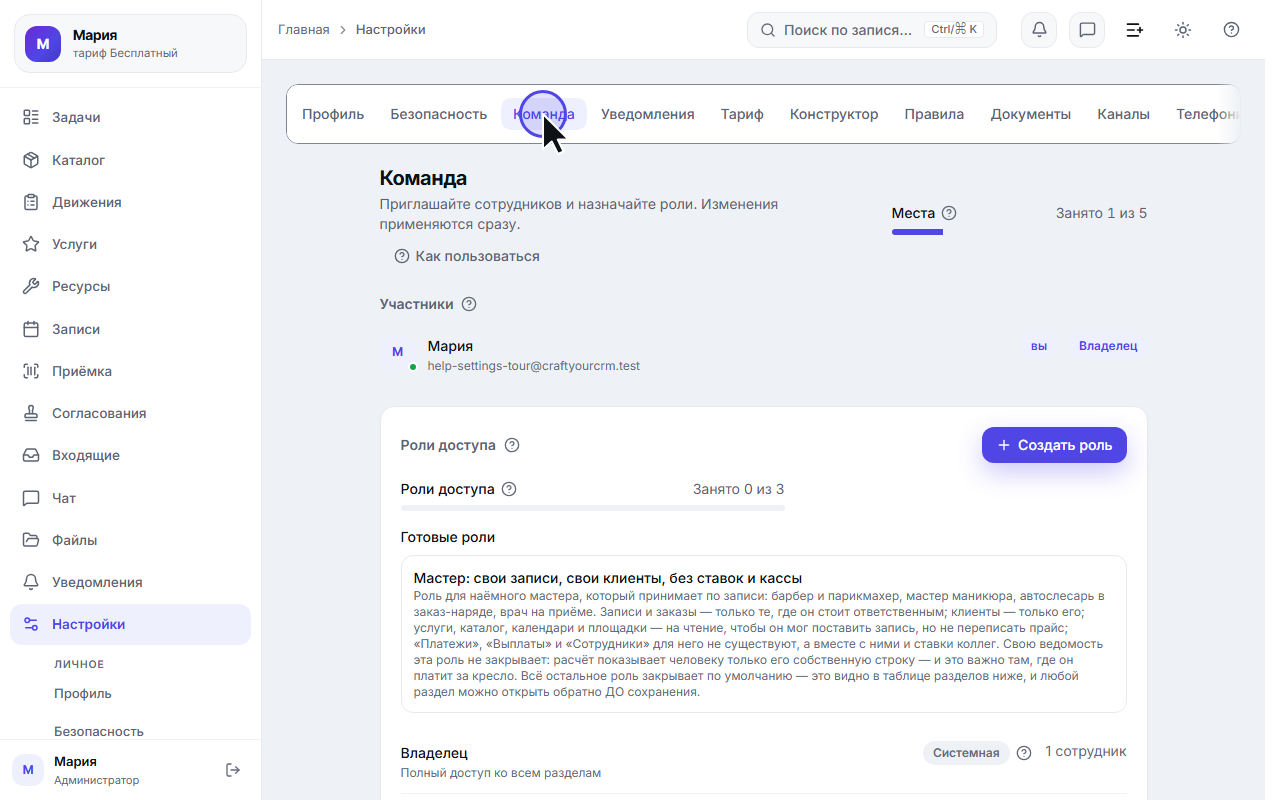Click the help icon next to Места
The image size is (1280, 800).
(x=949, y=213)
